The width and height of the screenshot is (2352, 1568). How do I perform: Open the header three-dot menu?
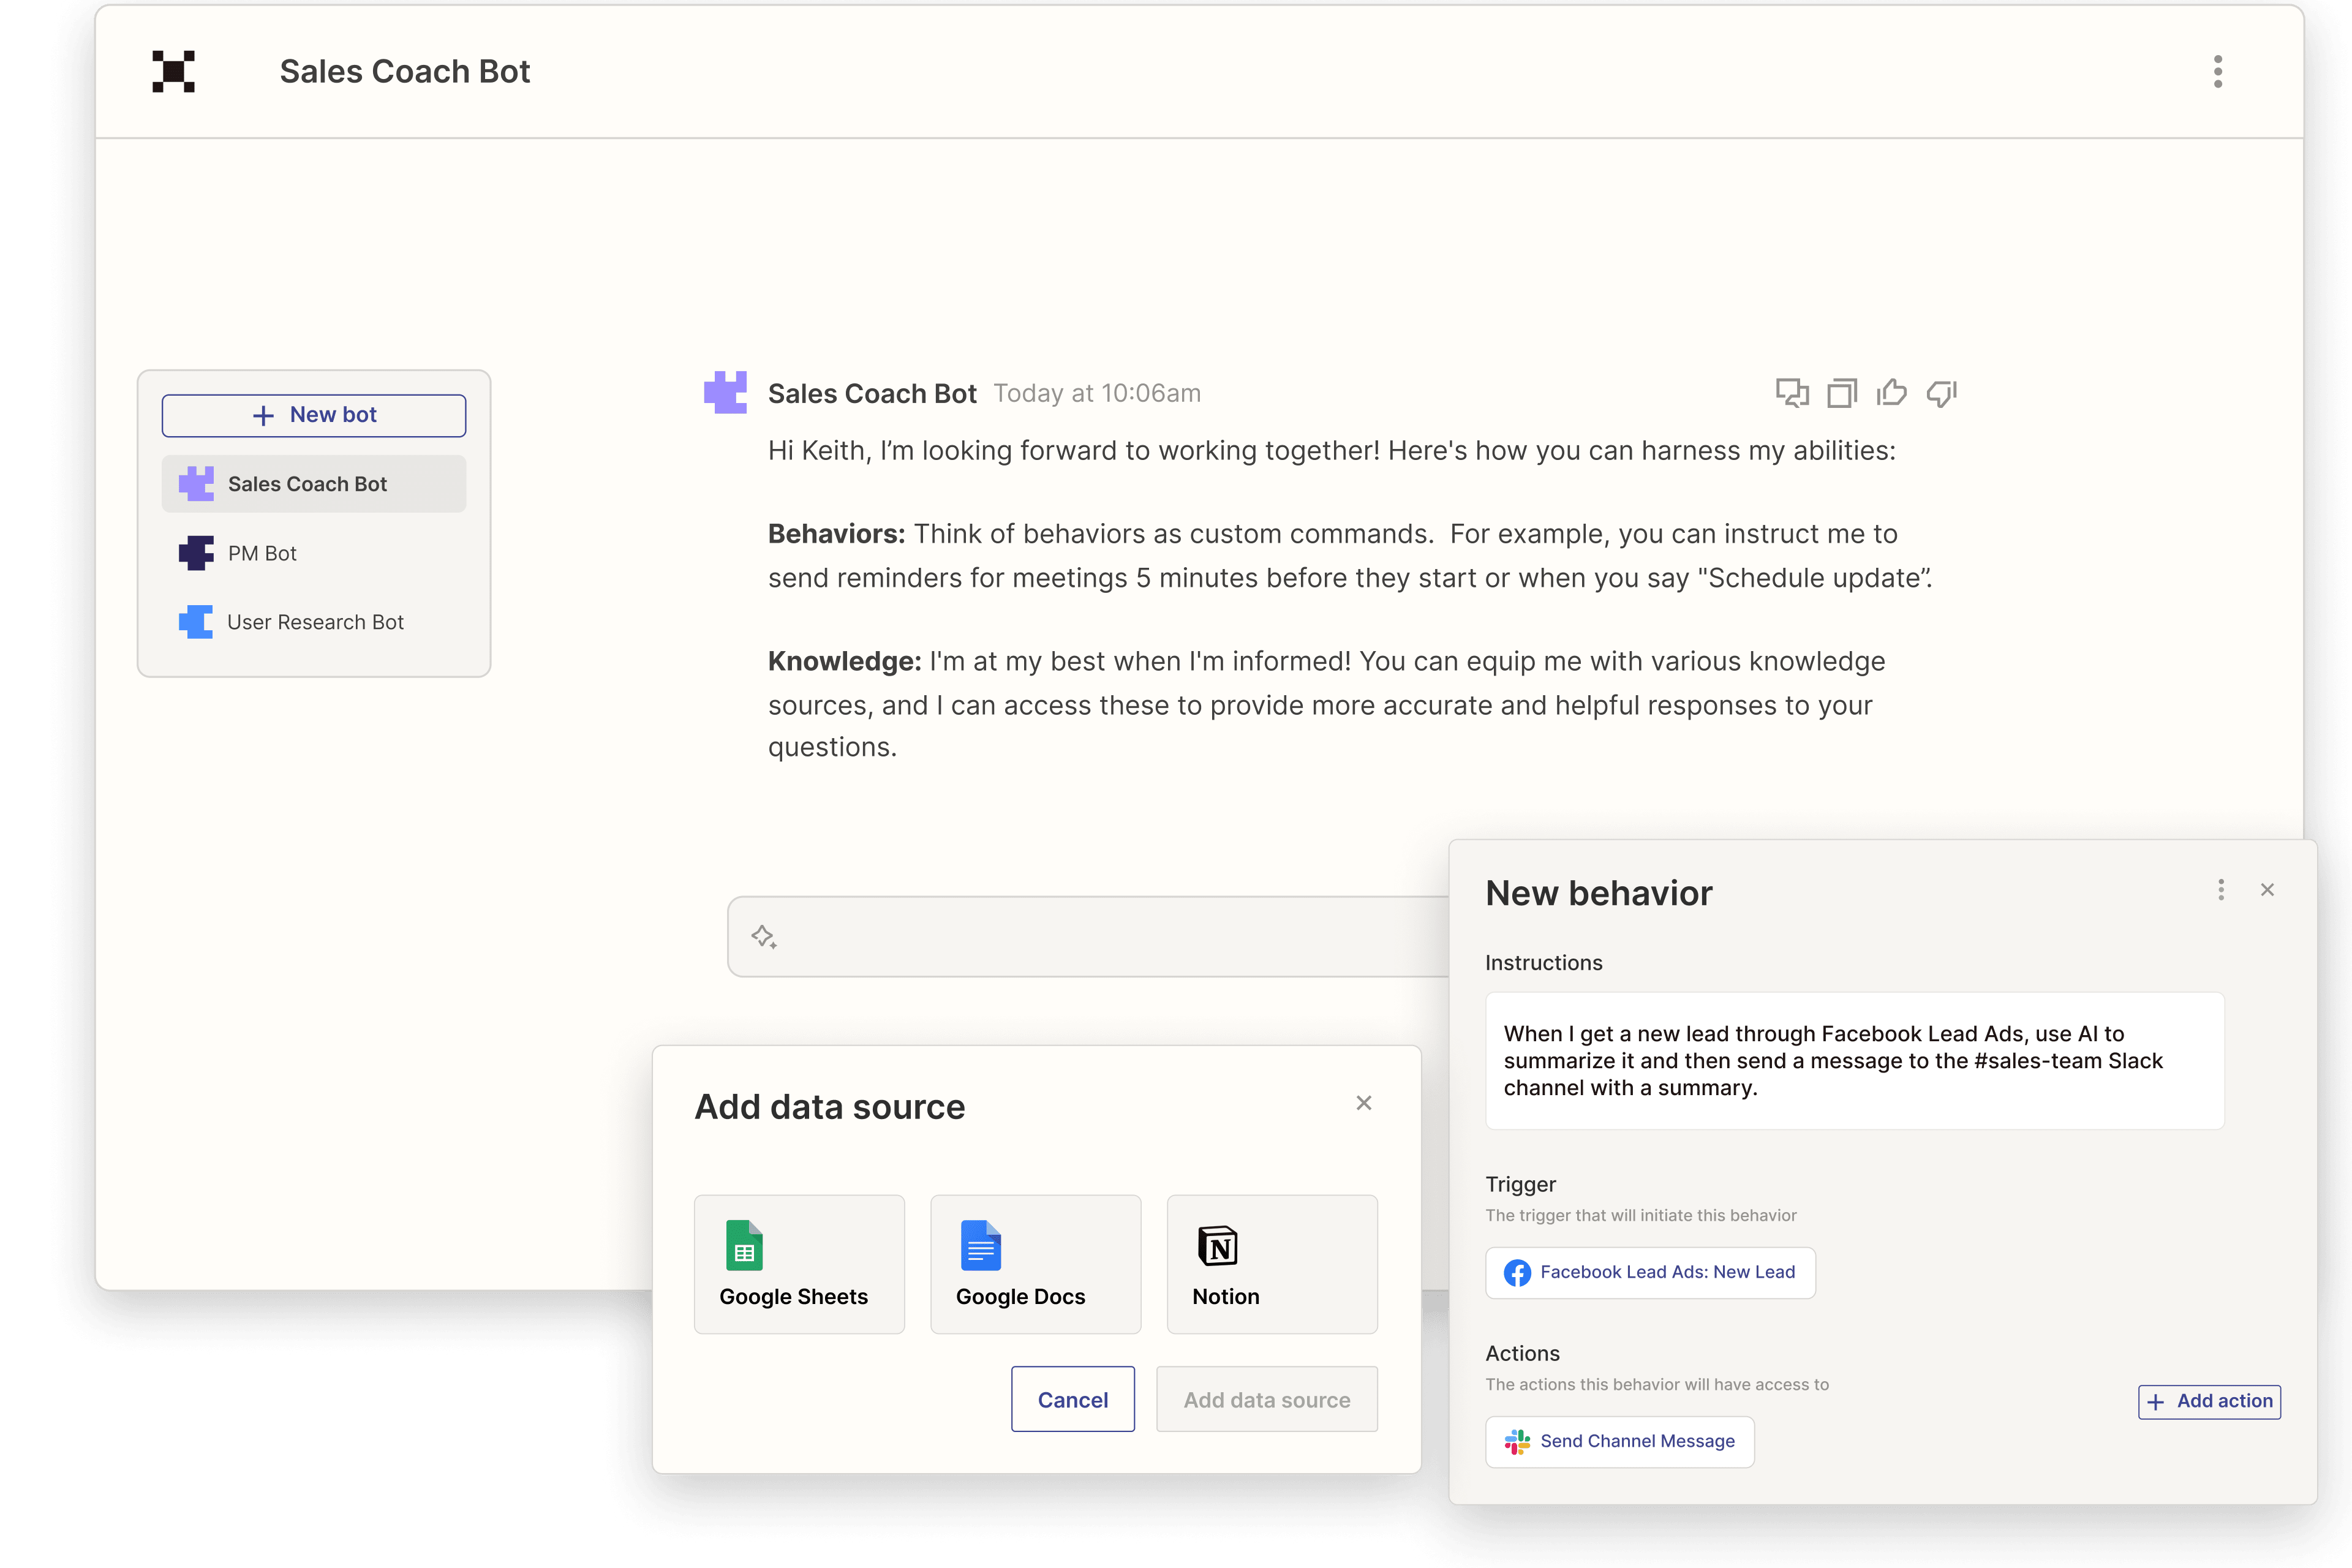pyautogui.click(x=2217, y=71)
